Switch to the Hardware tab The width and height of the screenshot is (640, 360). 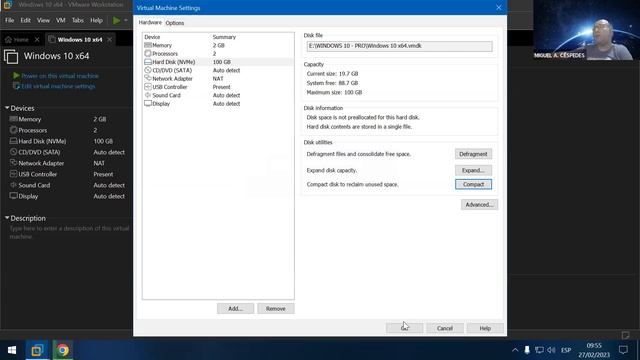pos(150,22)
